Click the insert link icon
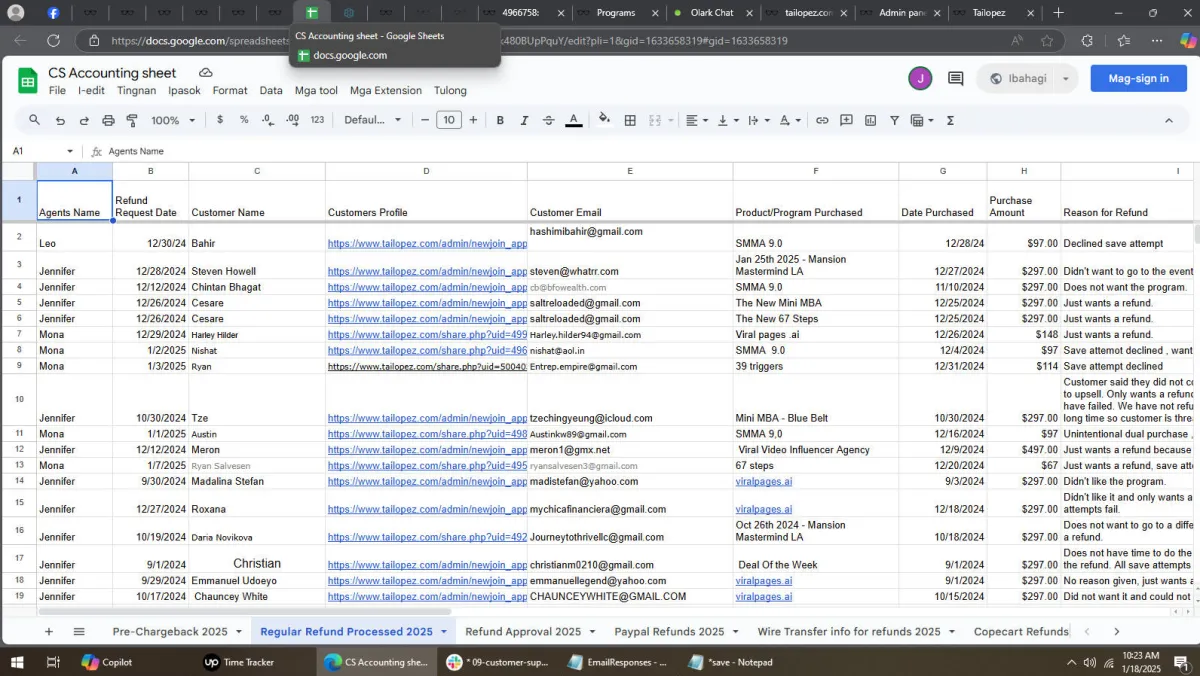This screenshot has width=1200, height=676. pos(822,120)
